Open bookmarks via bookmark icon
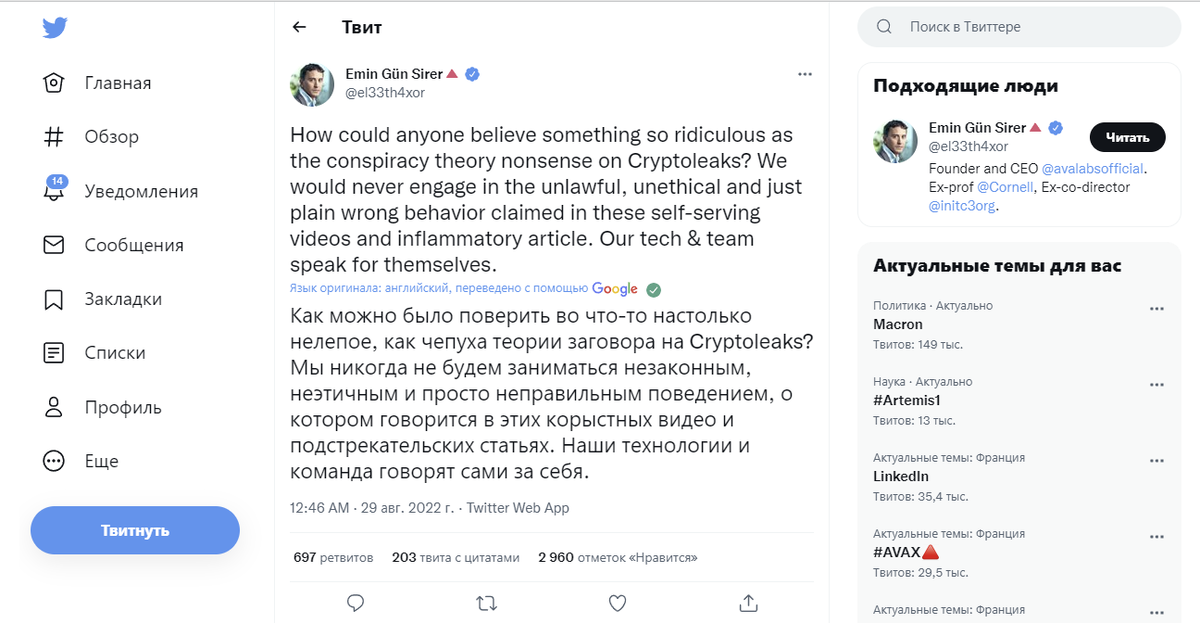 (51, 299)
